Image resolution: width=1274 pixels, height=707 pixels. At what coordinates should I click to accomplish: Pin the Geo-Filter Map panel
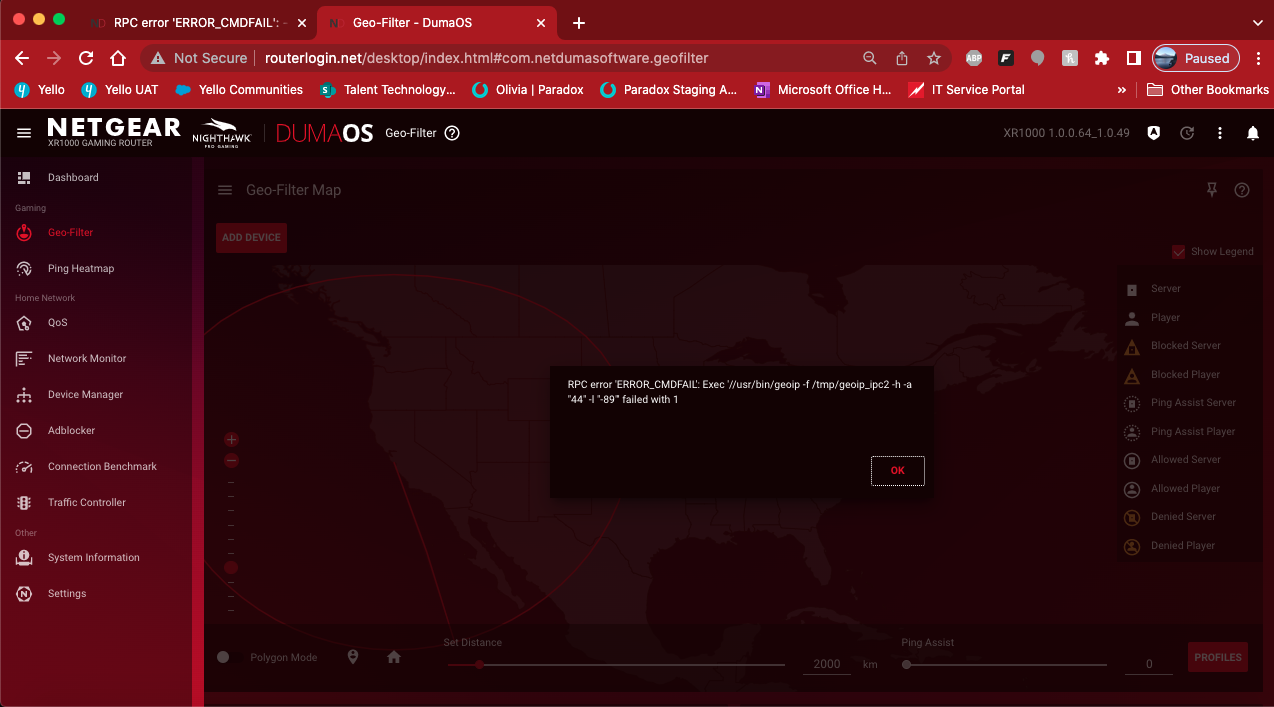pos(1212,190)
